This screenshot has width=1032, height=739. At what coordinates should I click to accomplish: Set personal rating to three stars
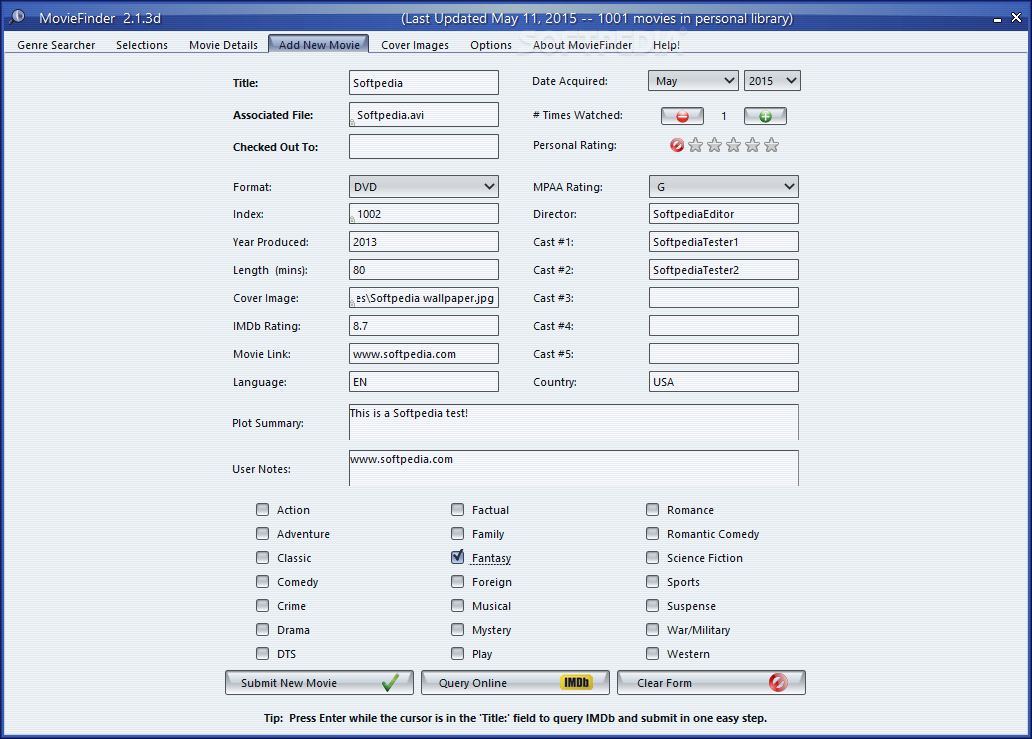coord(733,145)
